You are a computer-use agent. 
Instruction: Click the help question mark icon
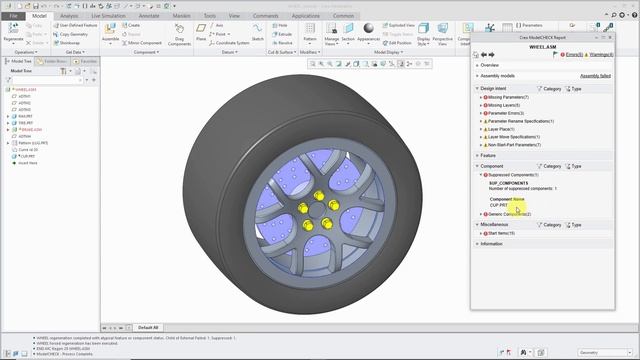[x=634, y=15]
